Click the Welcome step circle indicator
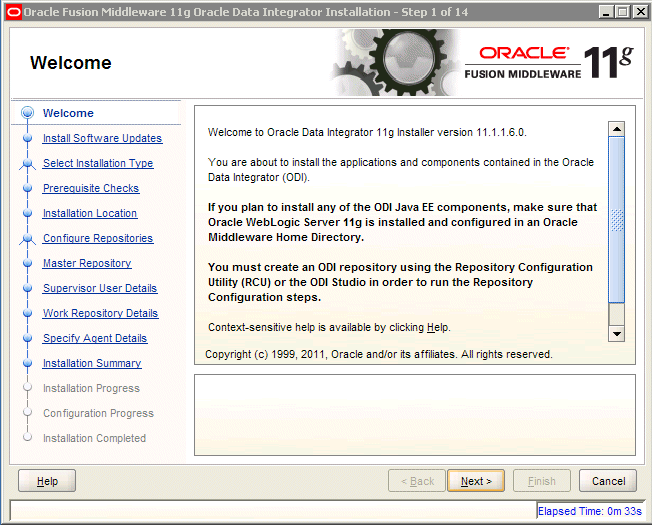The image size is (652, 525). [27, 113]
